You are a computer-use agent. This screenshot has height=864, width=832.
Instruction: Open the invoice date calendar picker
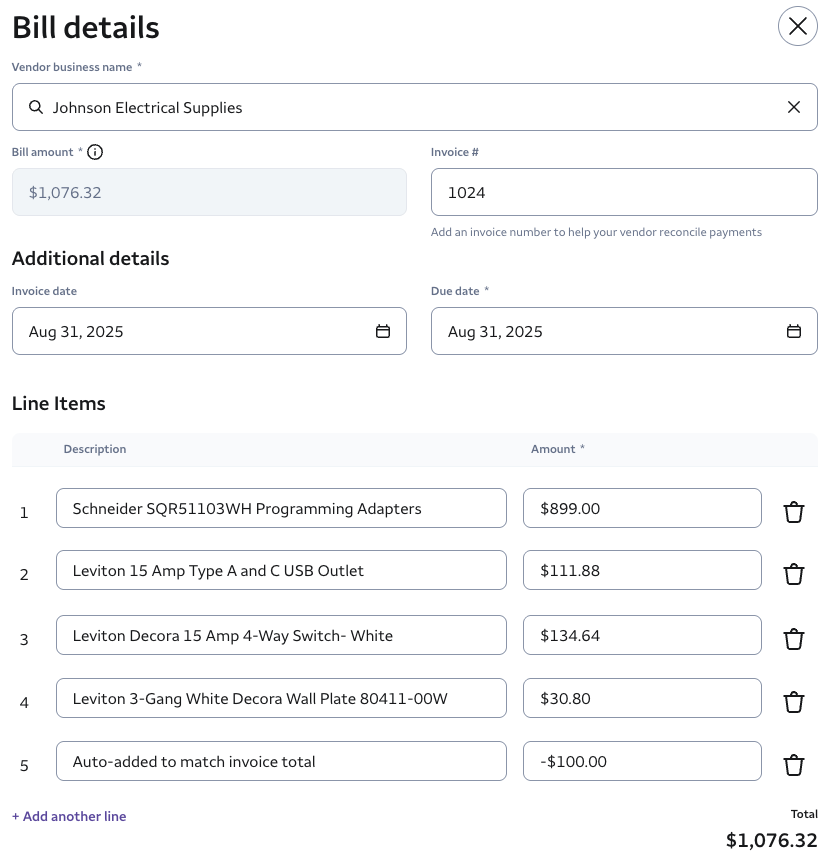pyautogui.click(x=382, y=331)
